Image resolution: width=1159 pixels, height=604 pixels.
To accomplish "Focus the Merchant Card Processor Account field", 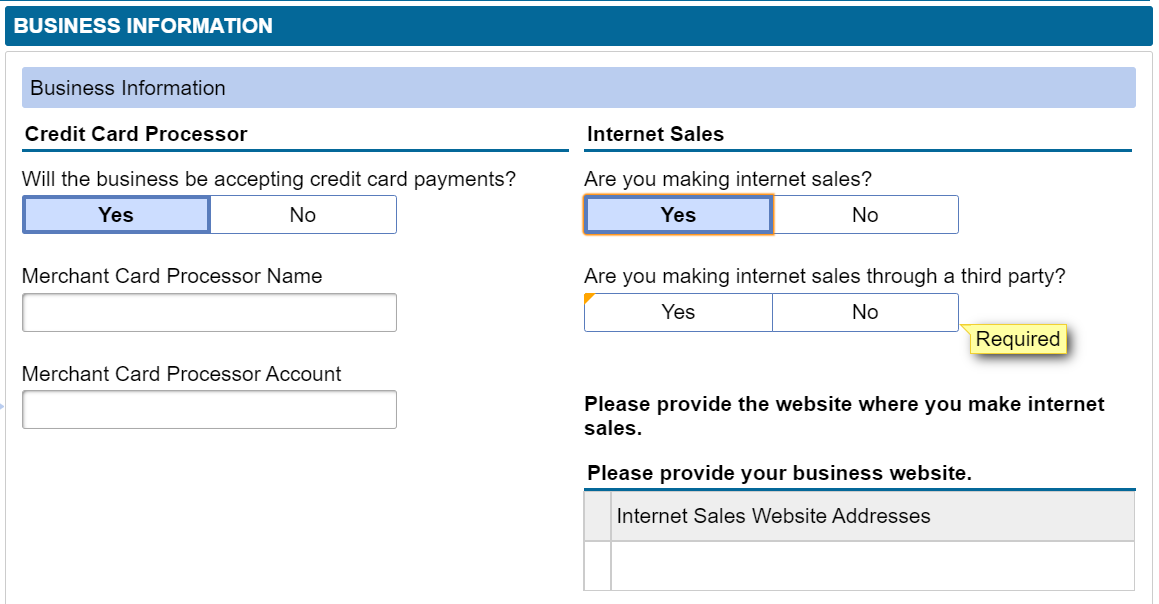I will click(209, 410).
